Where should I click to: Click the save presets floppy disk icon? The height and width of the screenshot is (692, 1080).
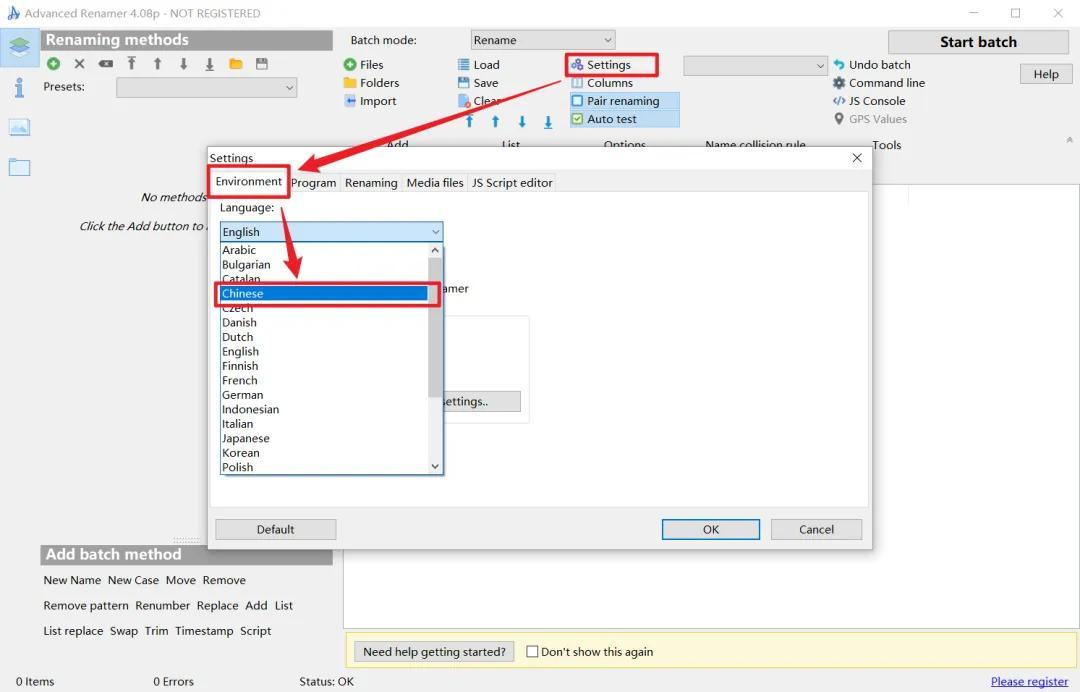pos(262,64)
